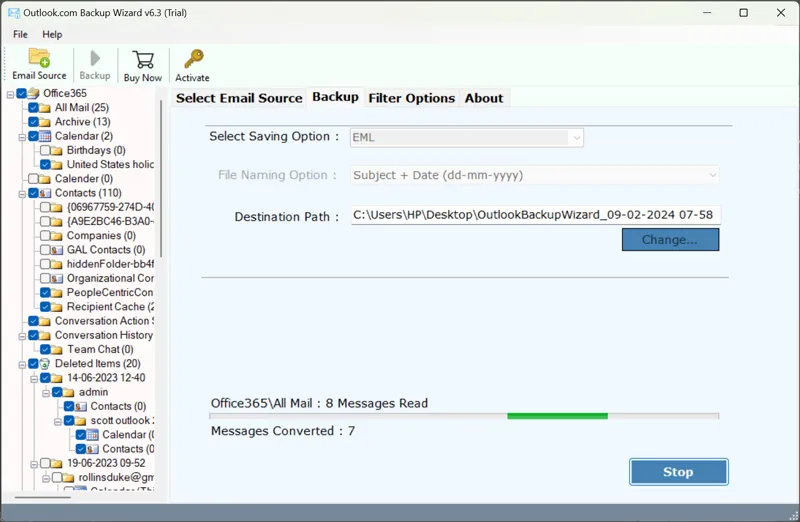Viewport: 800px width, 522px height.
Task: Collapse the Contacts (110) node
Action: click(x=22, y=194)
